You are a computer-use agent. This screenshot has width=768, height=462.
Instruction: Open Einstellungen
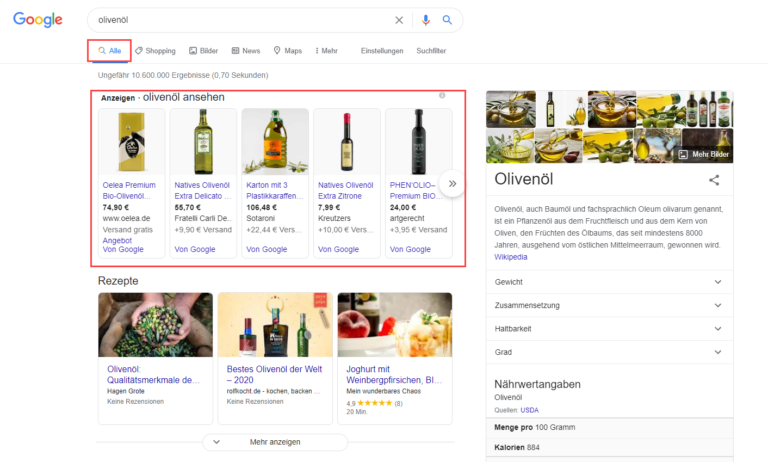coord(382,50)
